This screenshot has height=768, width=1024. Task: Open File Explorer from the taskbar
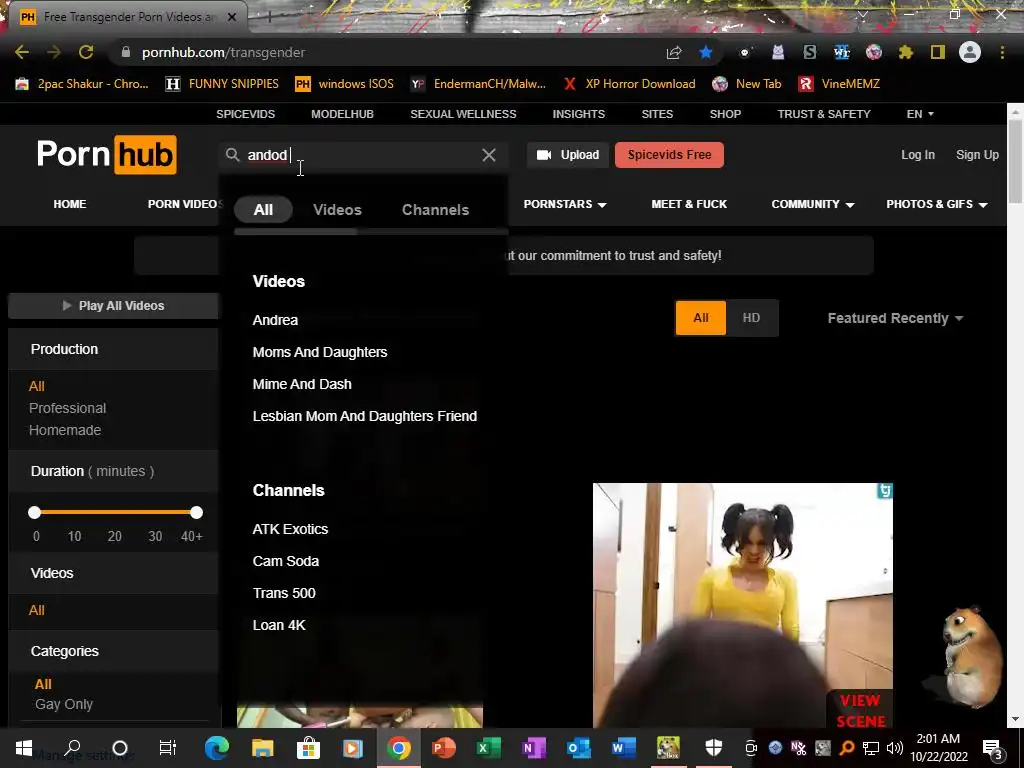[263, 748]
